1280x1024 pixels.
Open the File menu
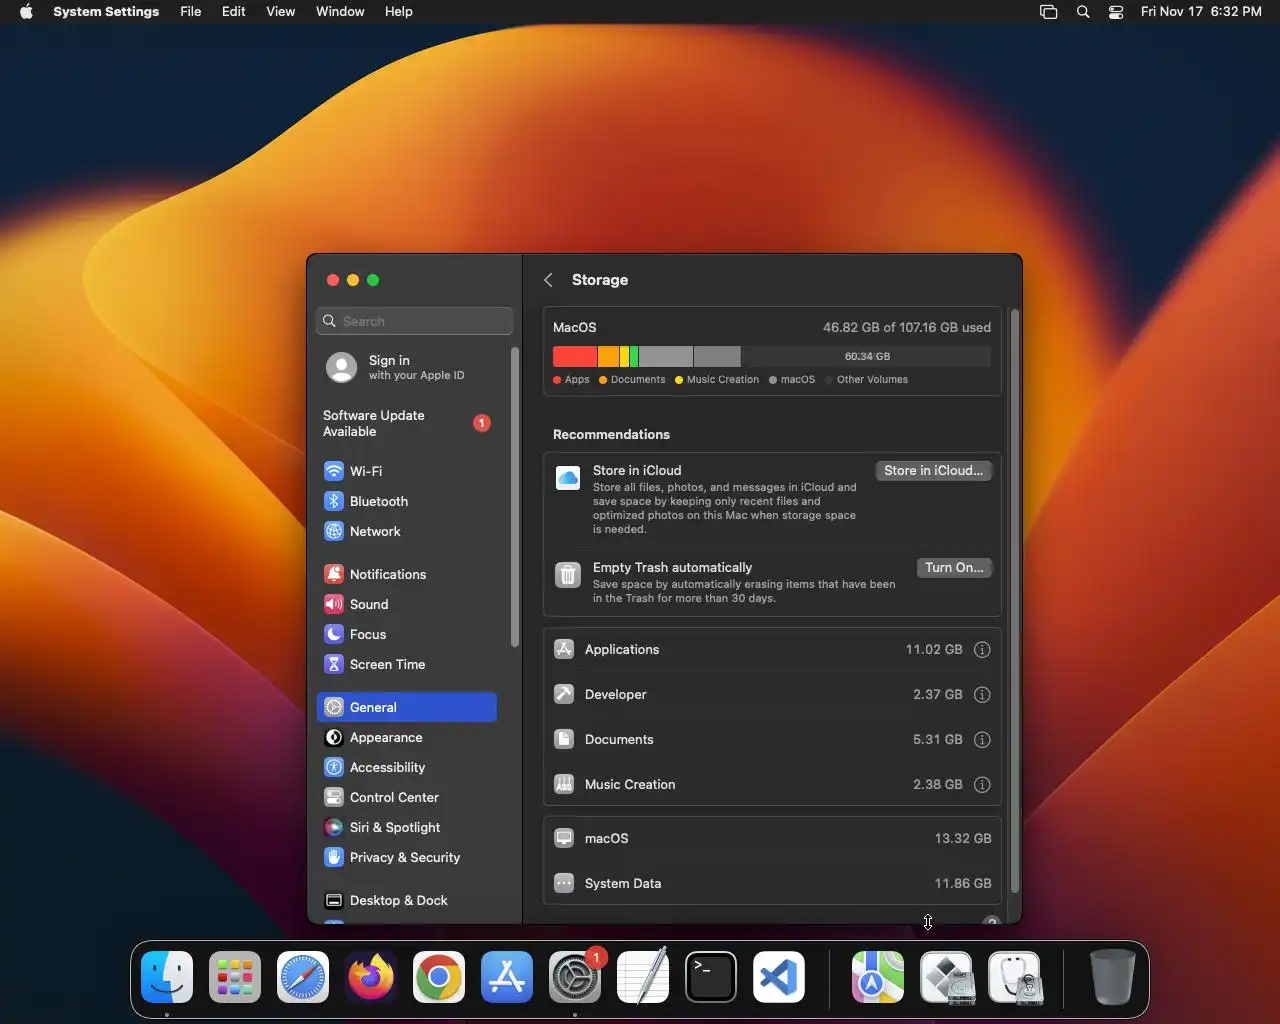191,12
